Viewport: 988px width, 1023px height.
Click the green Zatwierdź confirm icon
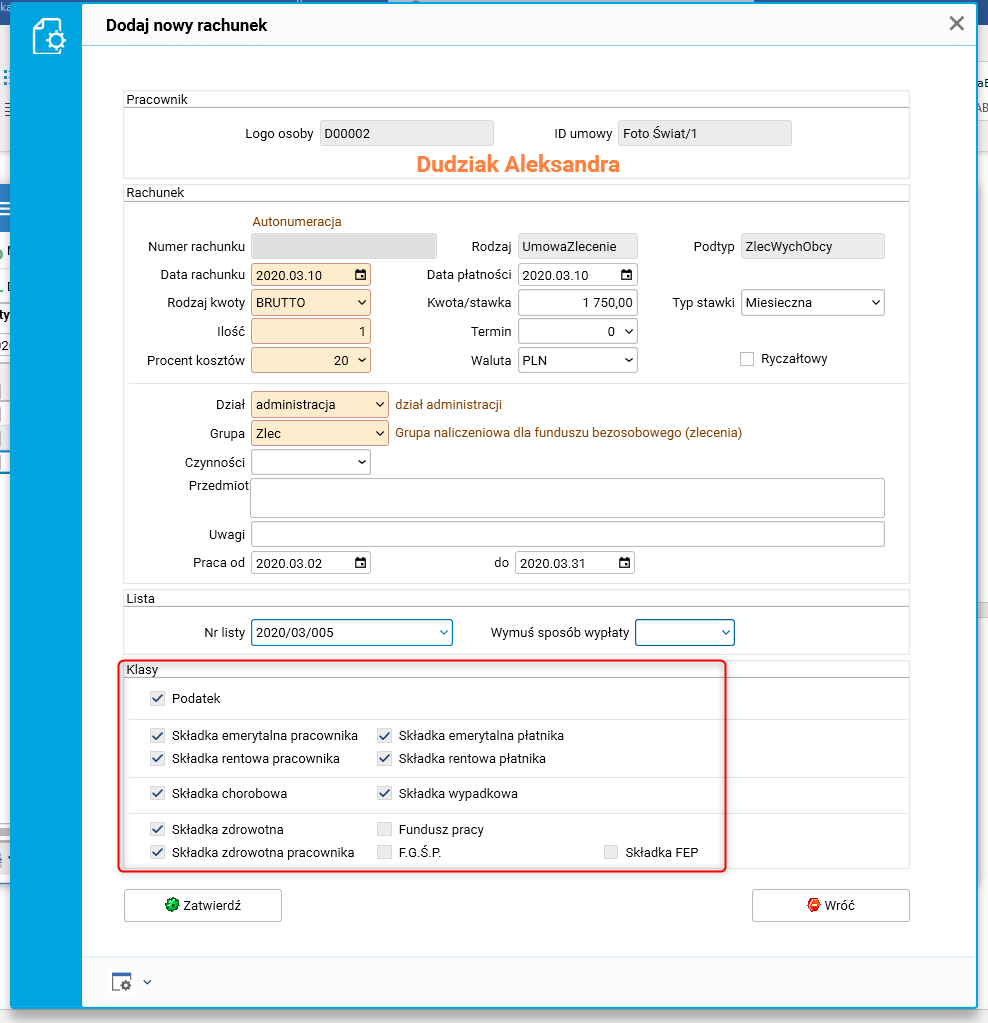(x=172, y=905)
